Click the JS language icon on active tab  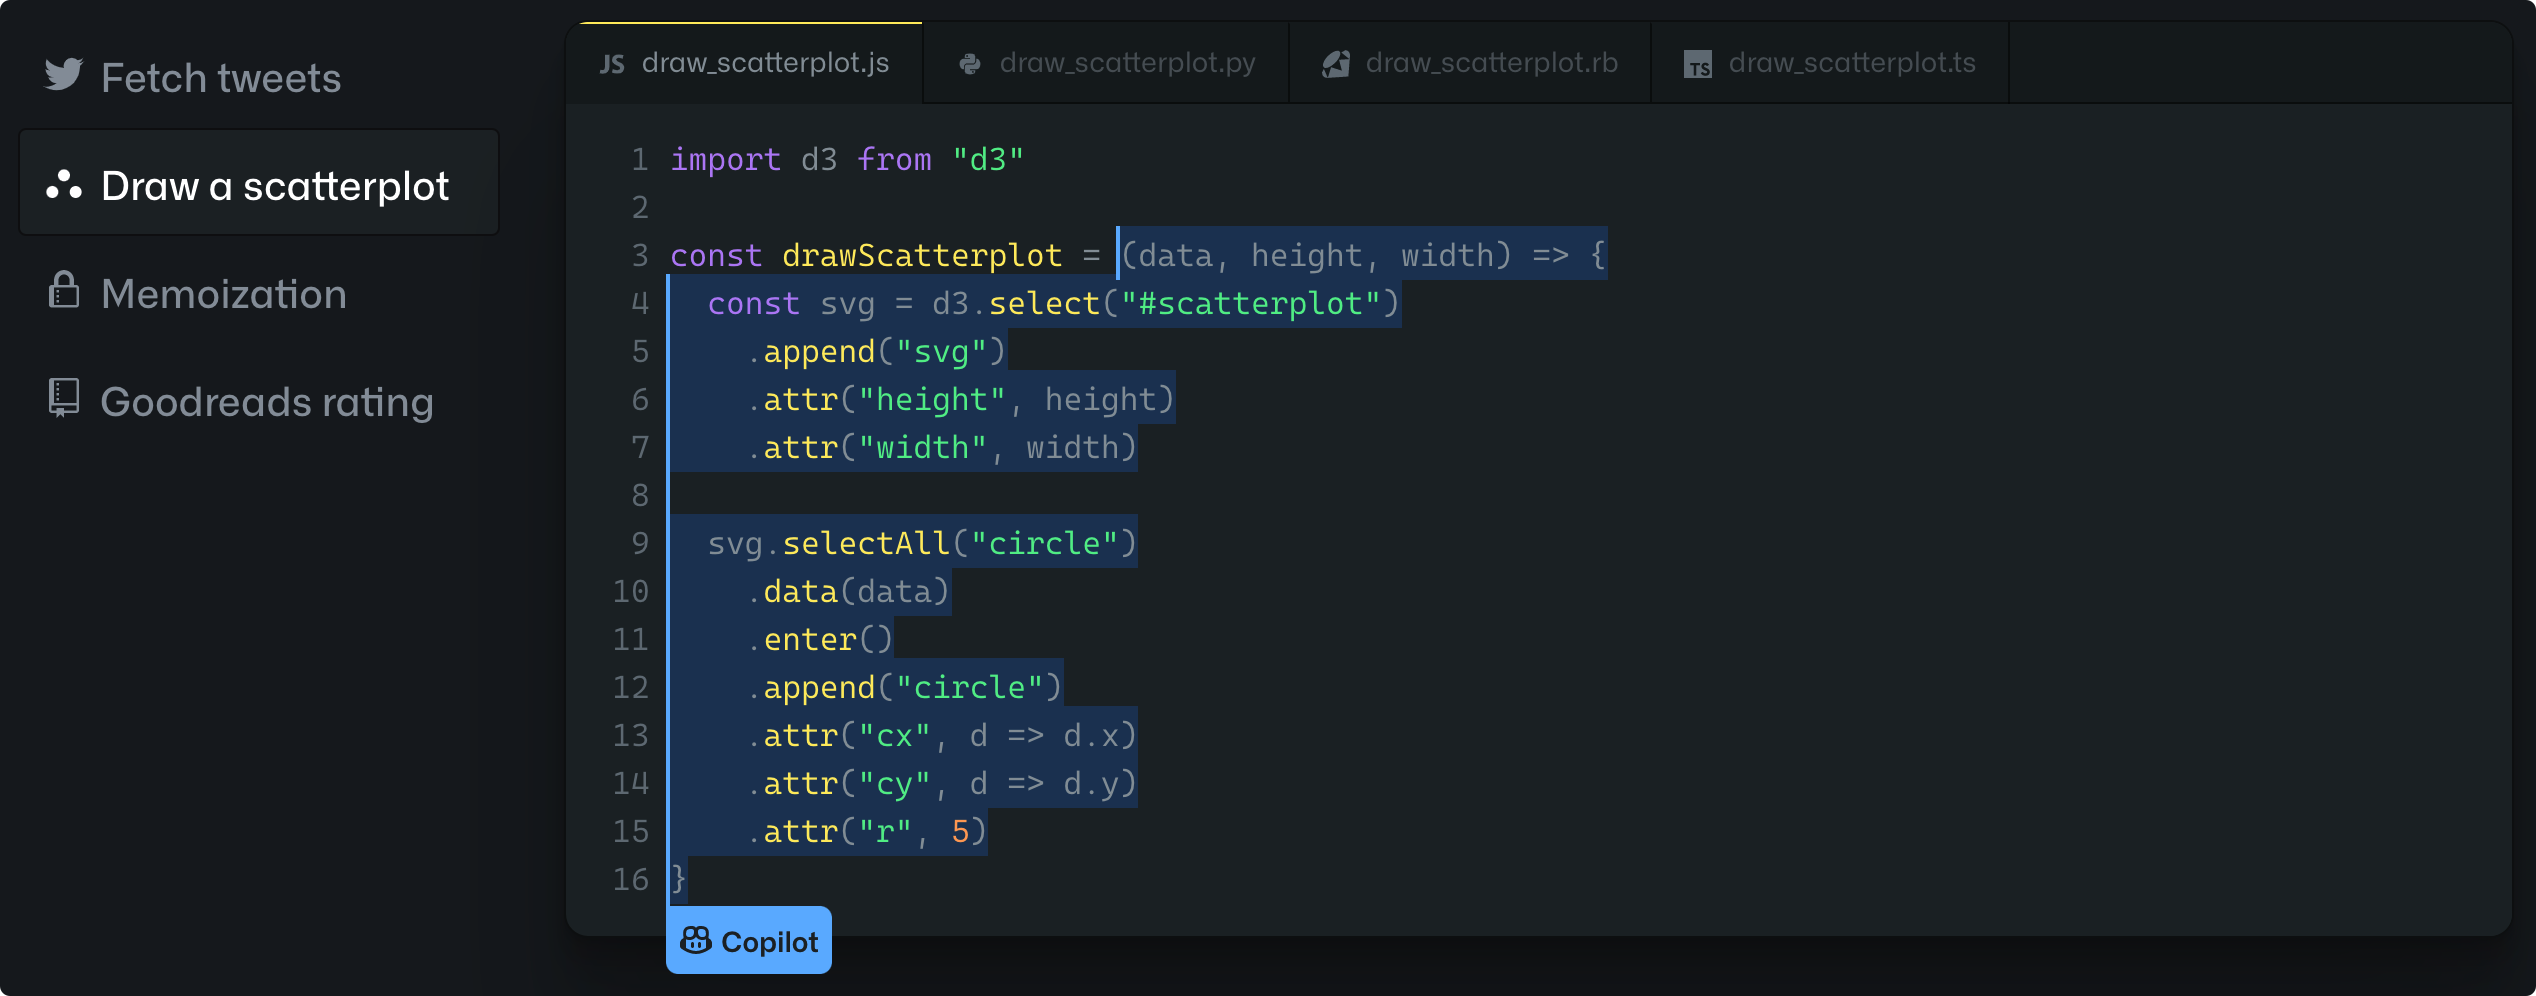pyautogui.click(x=612, y=62)
